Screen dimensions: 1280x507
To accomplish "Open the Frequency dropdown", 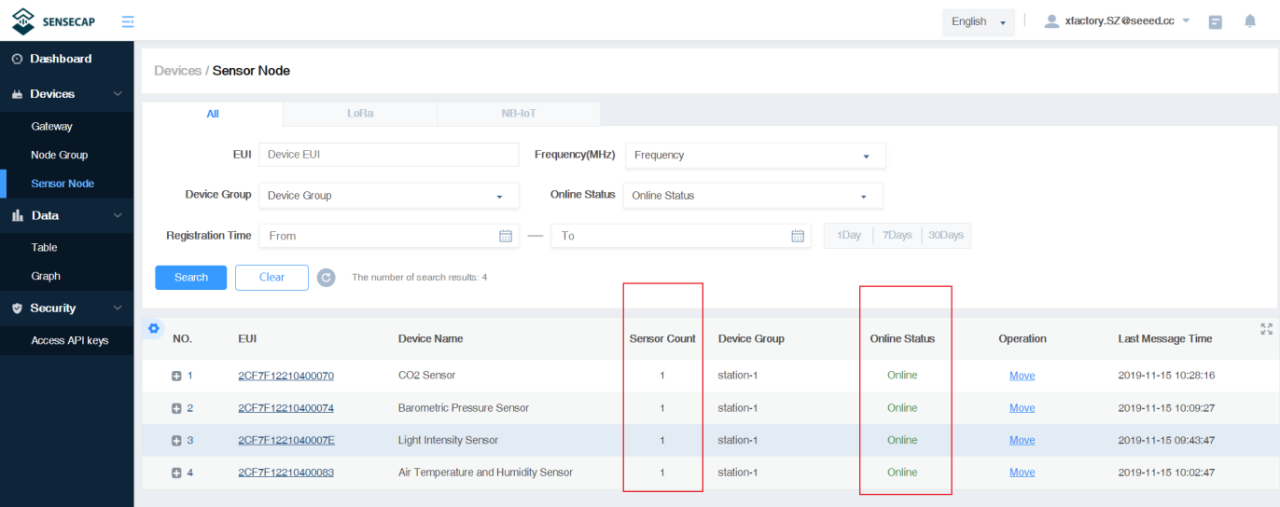I will 755,155.
